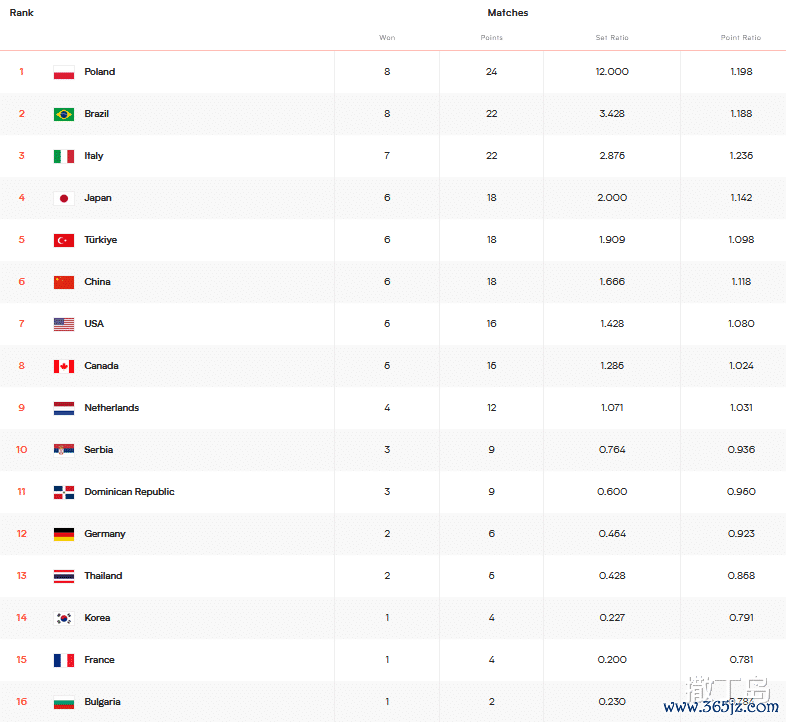Select the Japan flag icon
Viewport: 786px width, 722px height.
(x=64, y=199)
